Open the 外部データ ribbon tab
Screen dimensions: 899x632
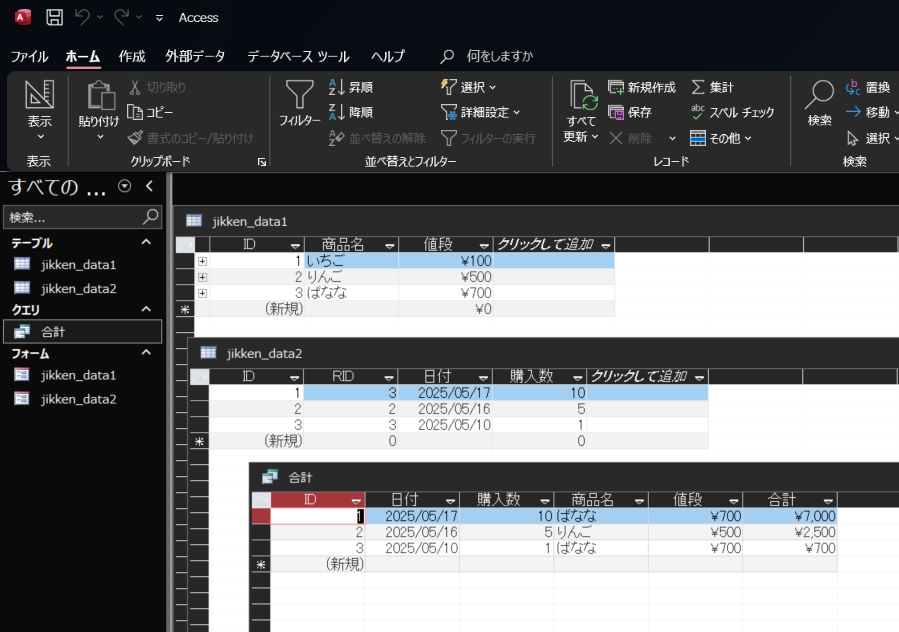(195, 56)
